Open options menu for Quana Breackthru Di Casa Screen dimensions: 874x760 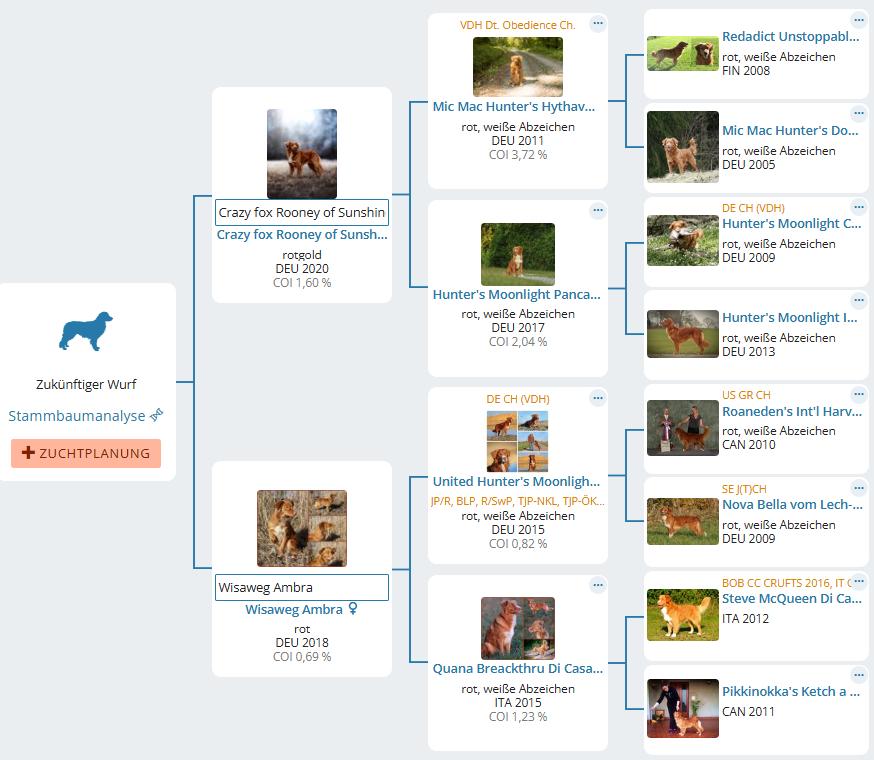(x=598, y=585)
